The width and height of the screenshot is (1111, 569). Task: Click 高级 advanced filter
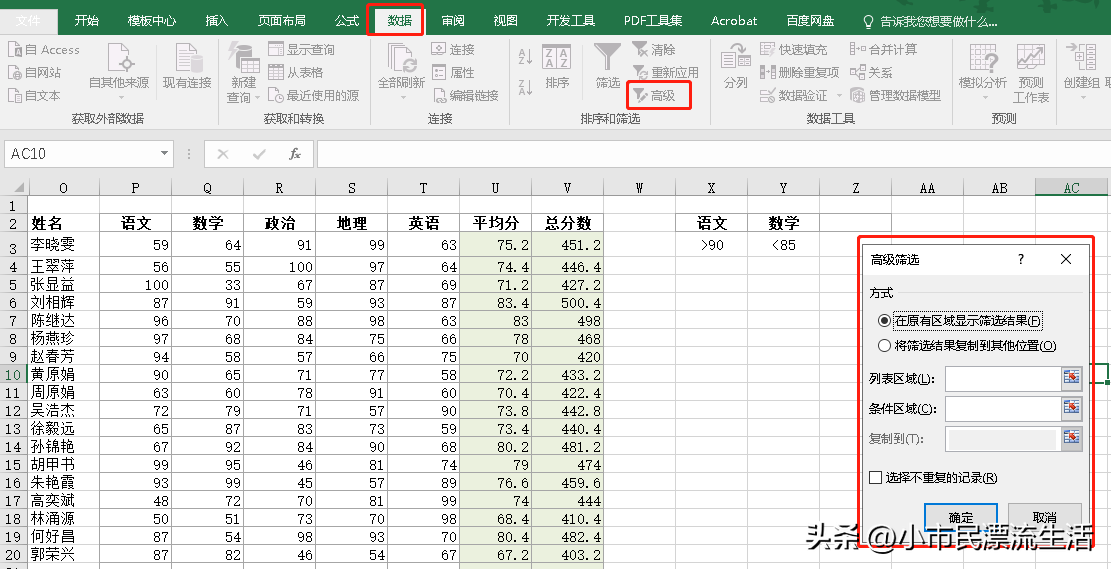[x=654, y=95]
